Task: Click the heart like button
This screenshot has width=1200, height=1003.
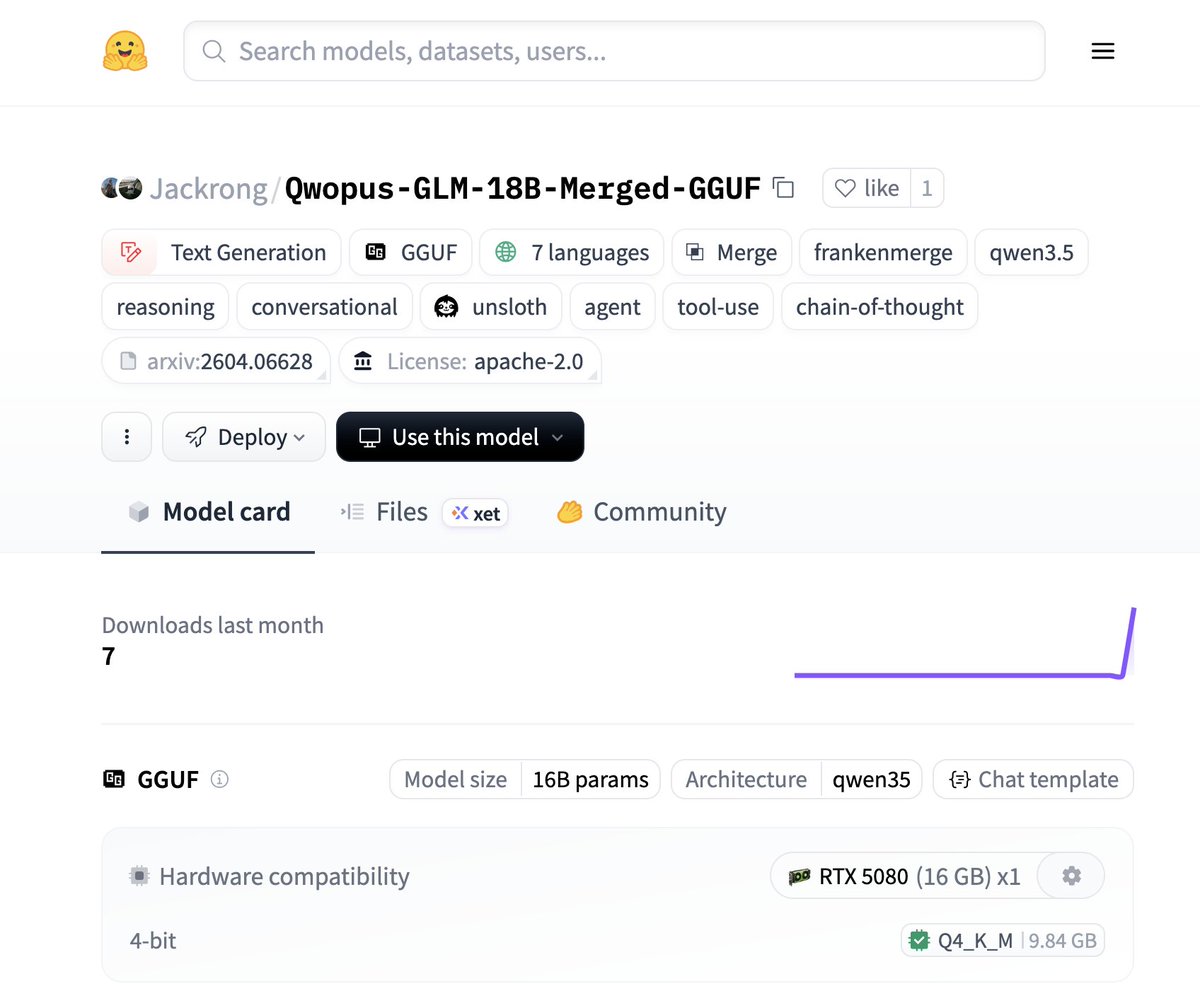Action: click(x=867, y=188)
